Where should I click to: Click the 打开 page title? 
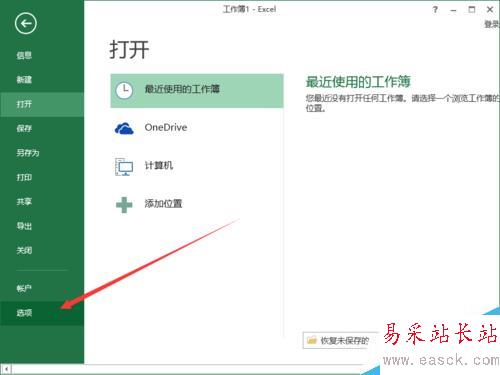pos(129,50)
